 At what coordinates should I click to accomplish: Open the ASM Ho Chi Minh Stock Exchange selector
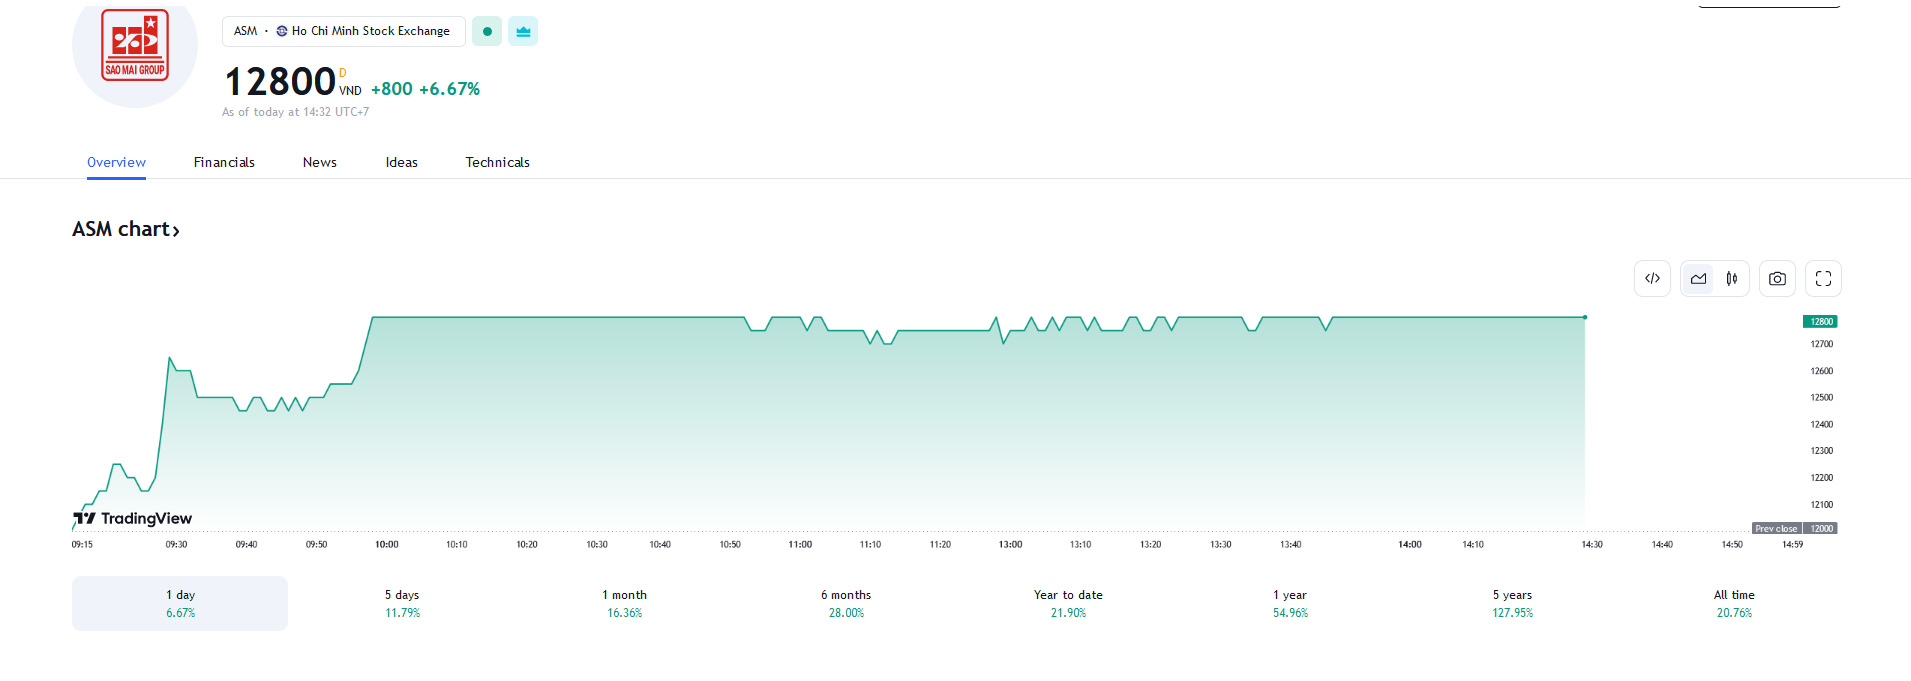(343, 31)
